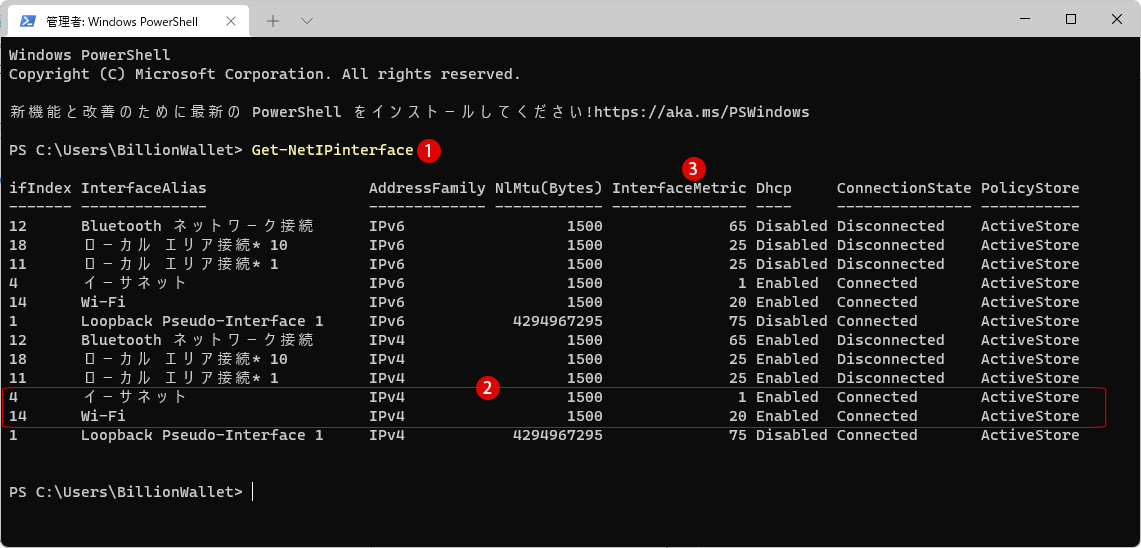Click the bottom prompt cursor line

click(x=131, y=492)
